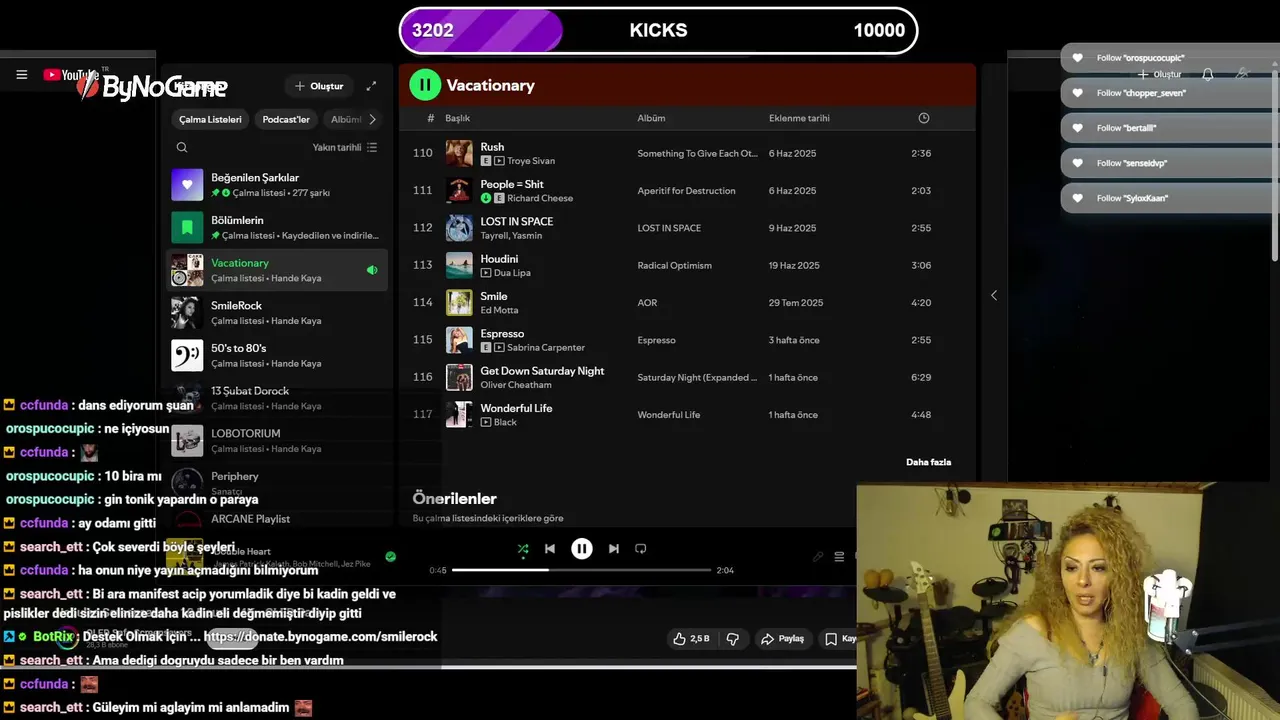The height and width of the screenshot is (720, 1280).
Task: Collapse the side panel using left arrow
Action: 993,295
